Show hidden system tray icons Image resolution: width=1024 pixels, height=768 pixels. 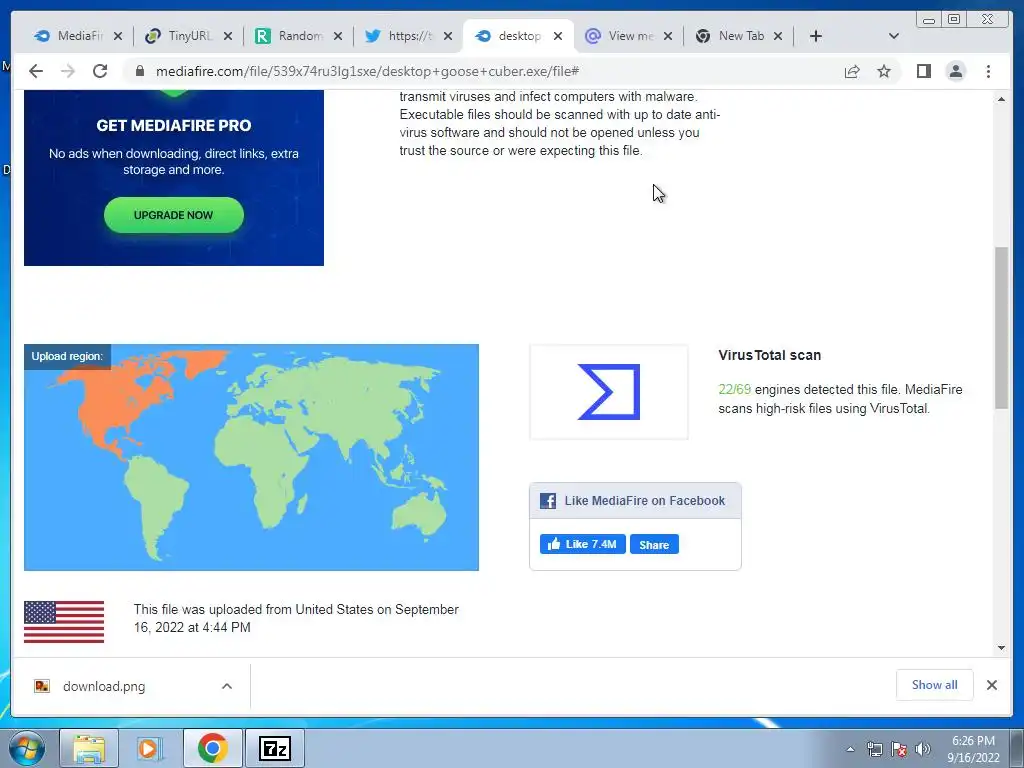click(850, 749)
